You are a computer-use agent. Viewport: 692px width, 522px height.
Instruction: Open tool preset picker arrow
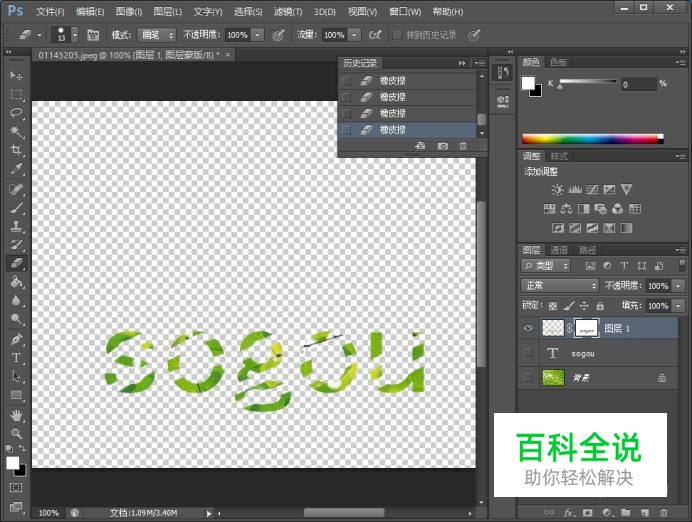pyautogui.click(x=40, y=35)
